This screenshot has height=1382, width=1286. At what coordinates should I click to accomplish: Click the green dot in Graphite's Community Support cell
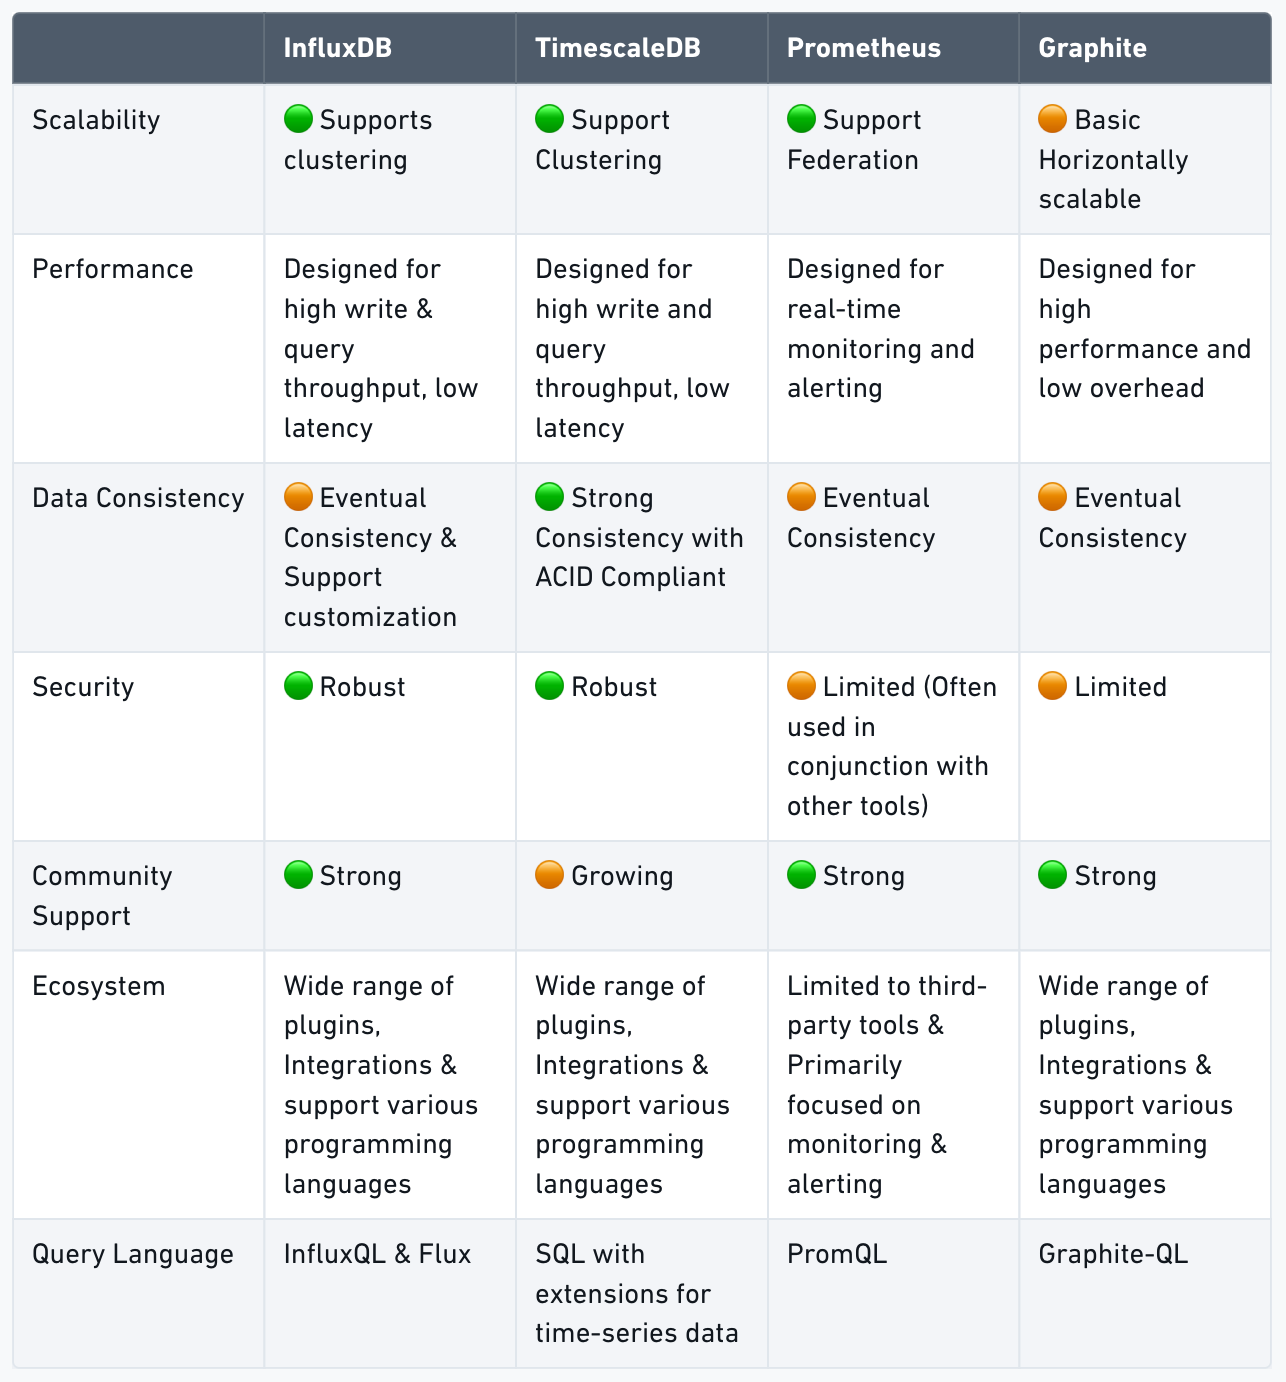tap(1053, 876)
